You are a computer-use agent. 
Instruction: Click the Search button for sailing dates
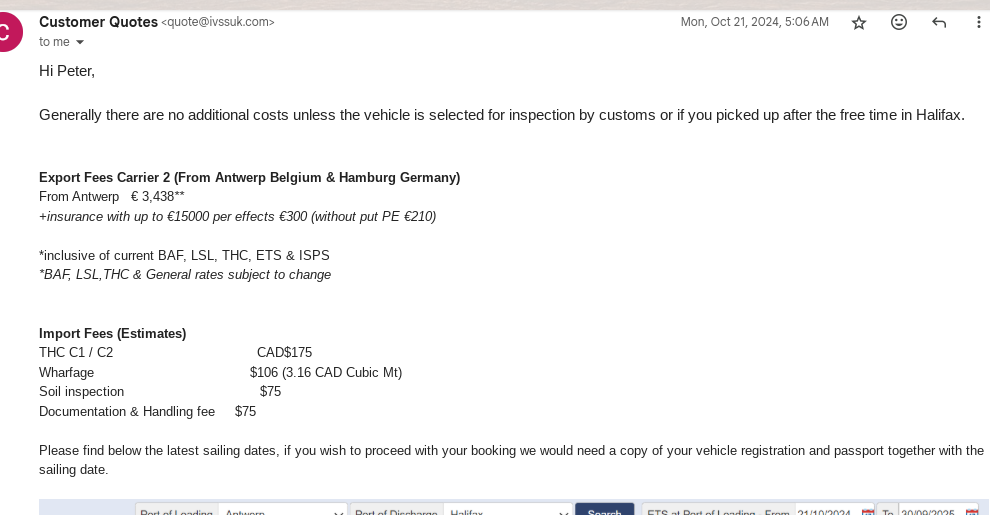click(x=604, y=510)
